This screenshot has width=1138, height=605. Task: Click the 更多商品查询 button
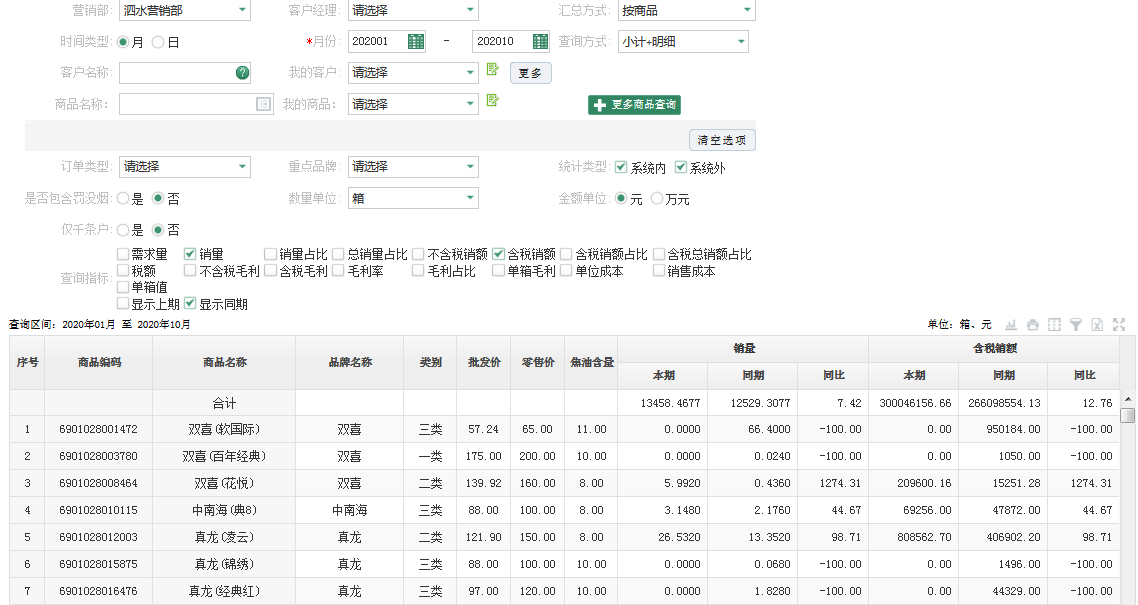pos(634,105)
